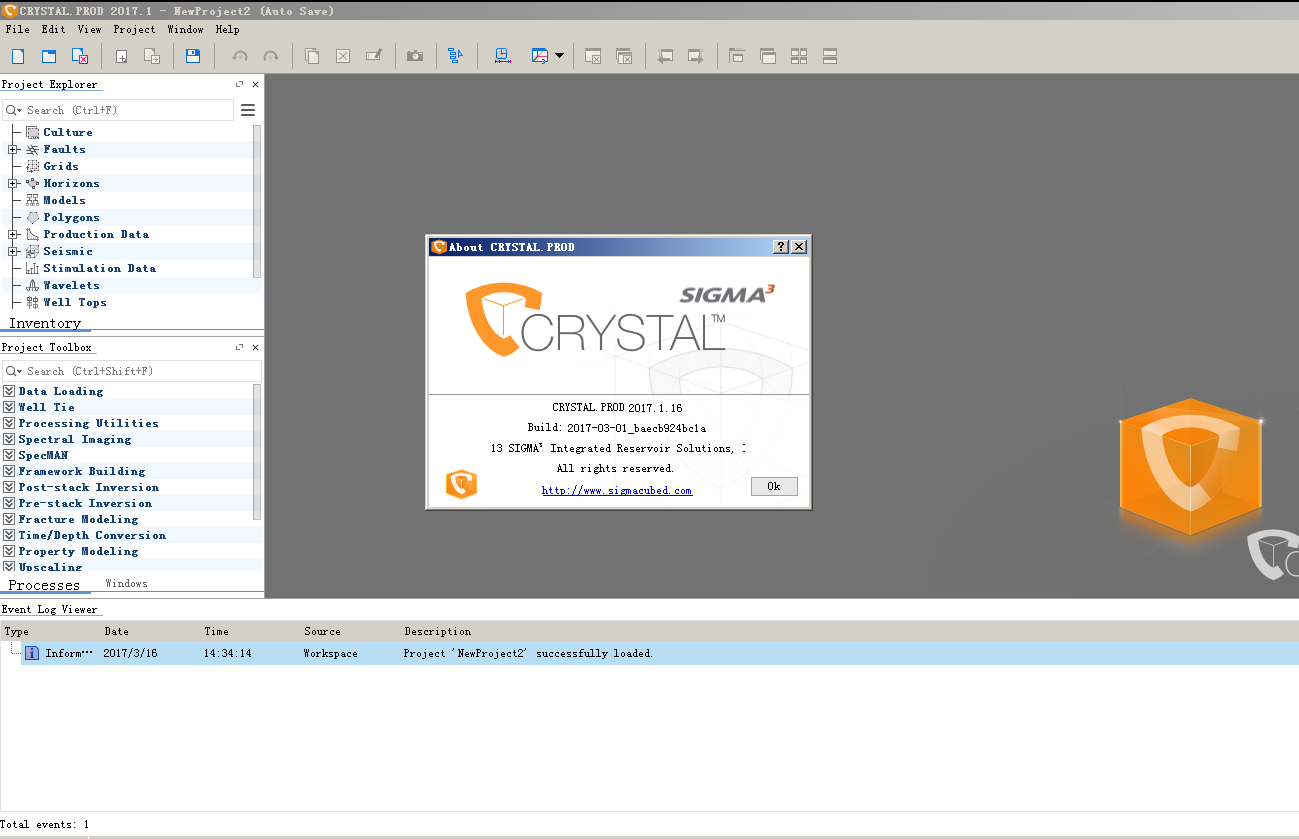Click the Redo arrow icon in toolbar
Viewport: 1299px width, 839px height.
270,56
